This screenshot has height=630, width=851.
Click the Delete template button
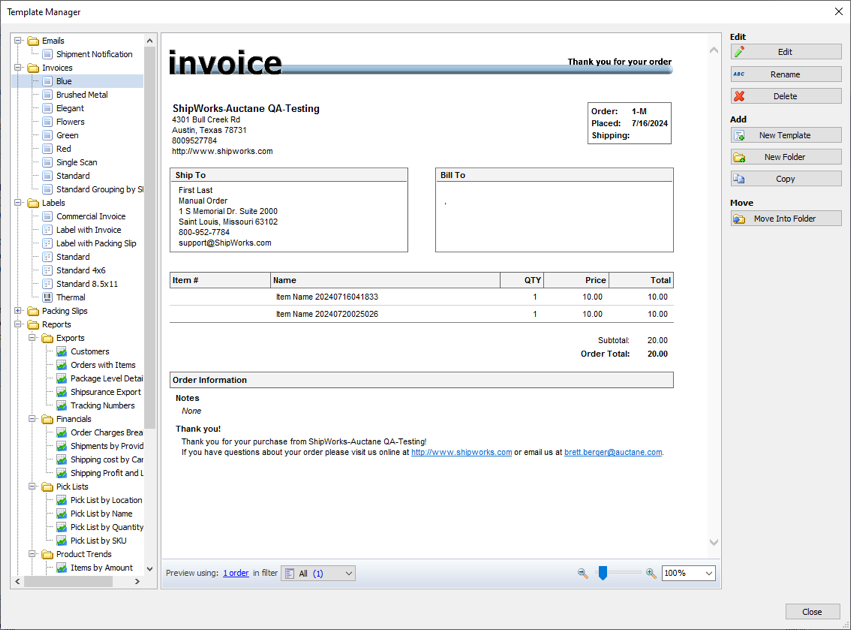785,96
